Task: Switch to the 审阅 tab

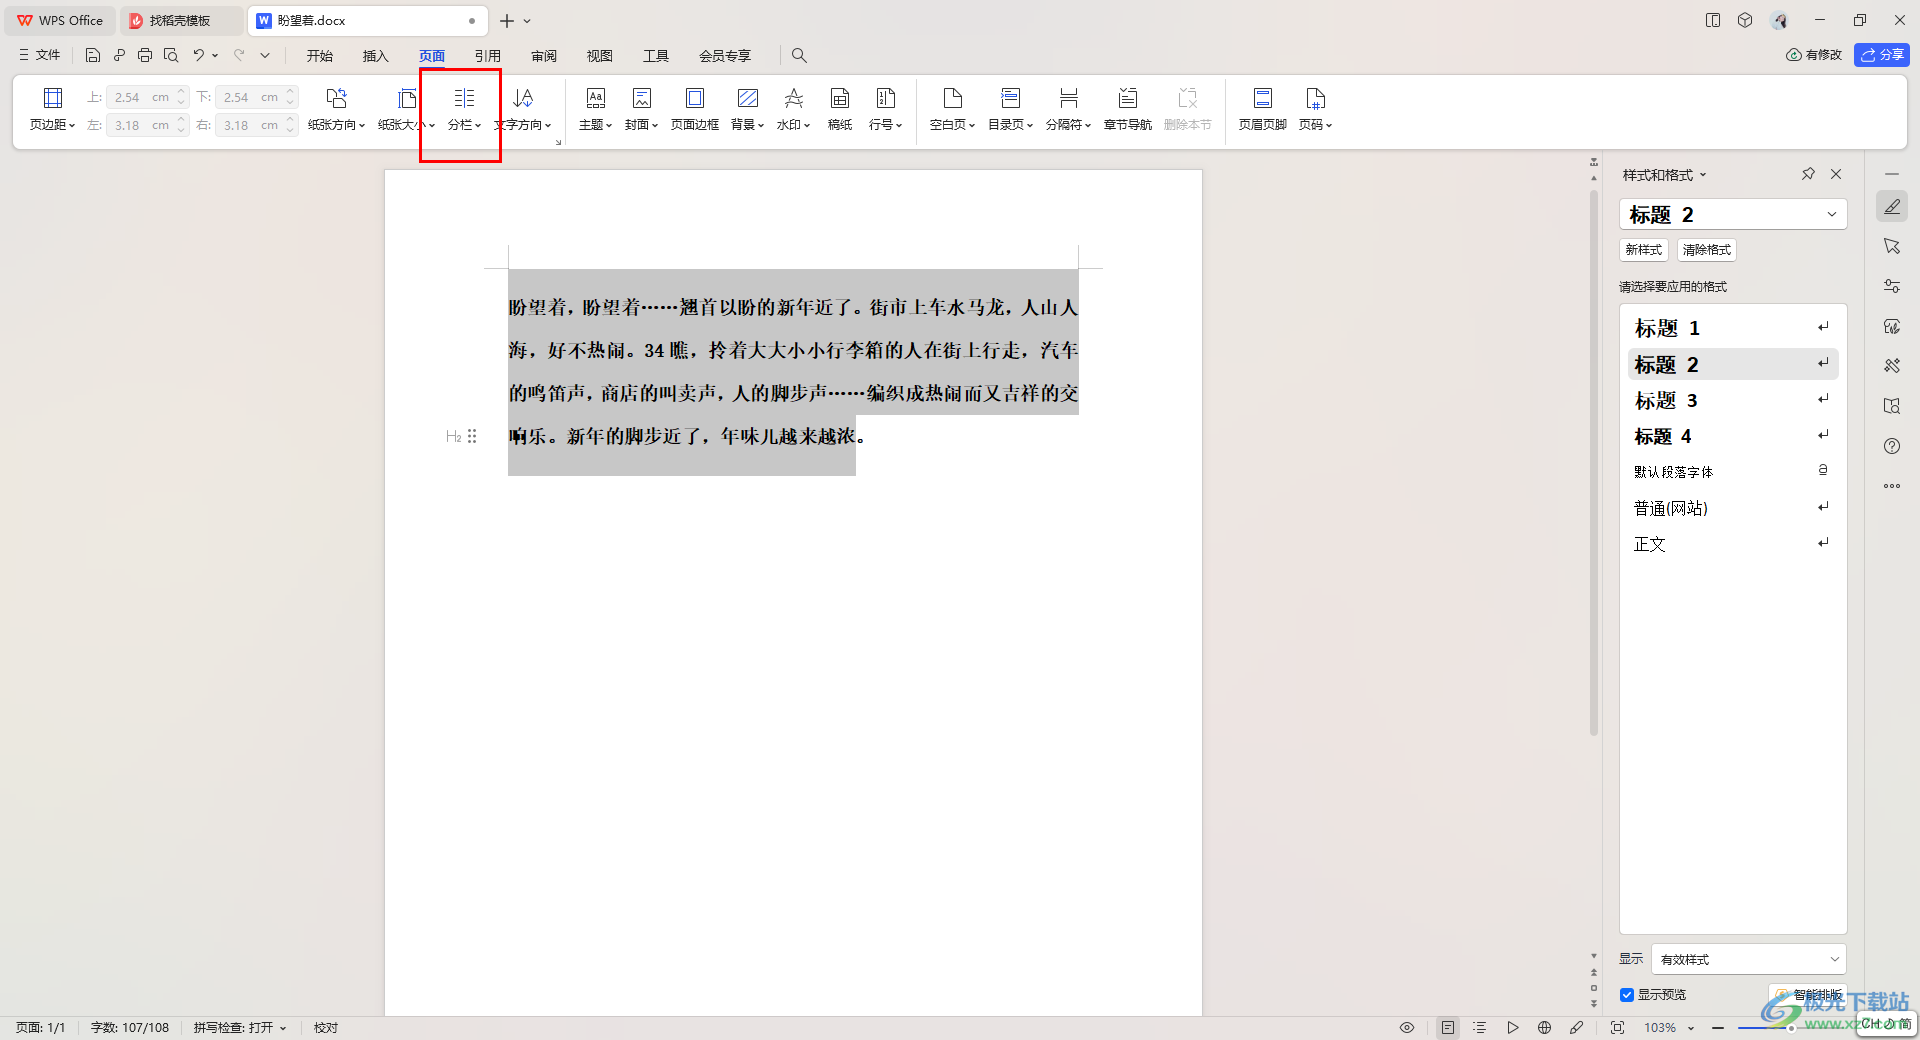Action: (544, 56)
